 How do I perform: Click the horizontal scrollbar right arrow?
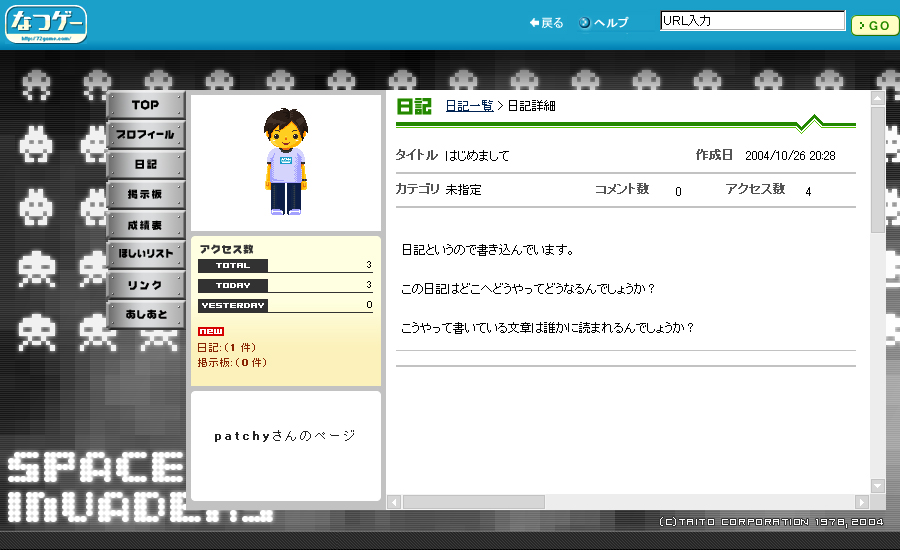(x=862, y=502)
